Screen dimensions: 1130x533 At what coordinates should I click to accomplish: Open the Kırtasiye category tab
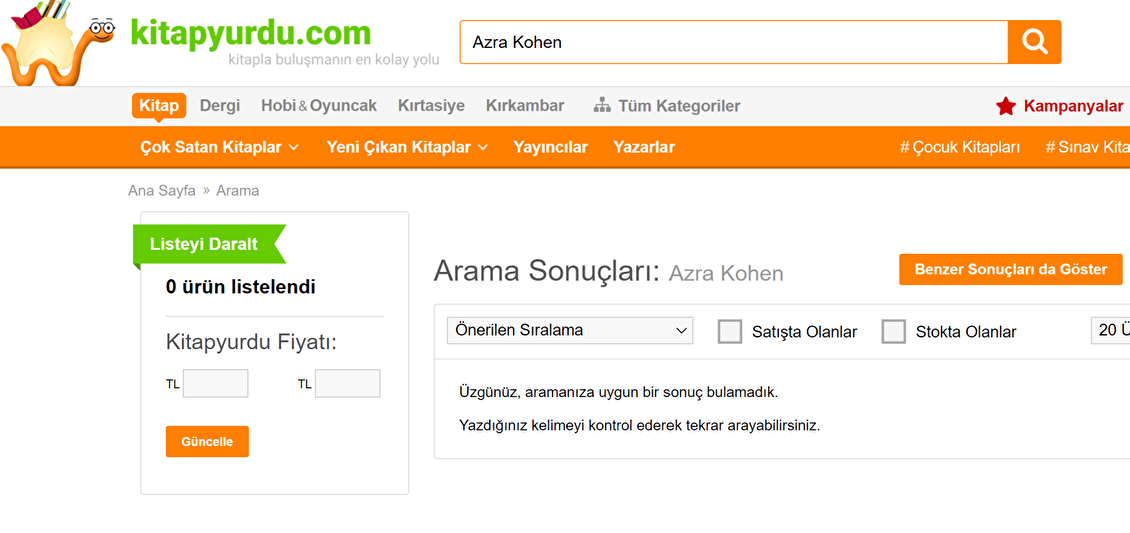(x=431, y=106)
